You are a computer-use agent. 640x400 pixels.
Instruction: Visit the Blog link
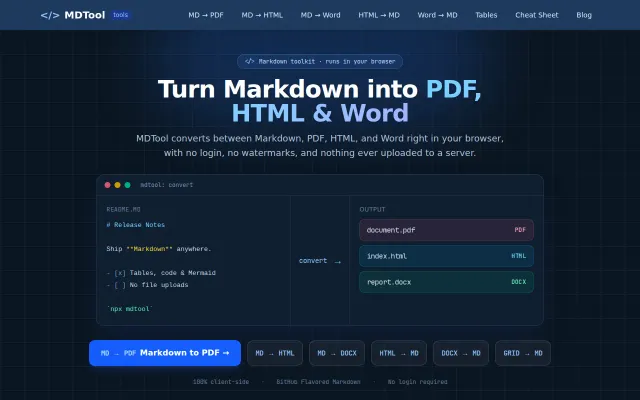[584, 15]
